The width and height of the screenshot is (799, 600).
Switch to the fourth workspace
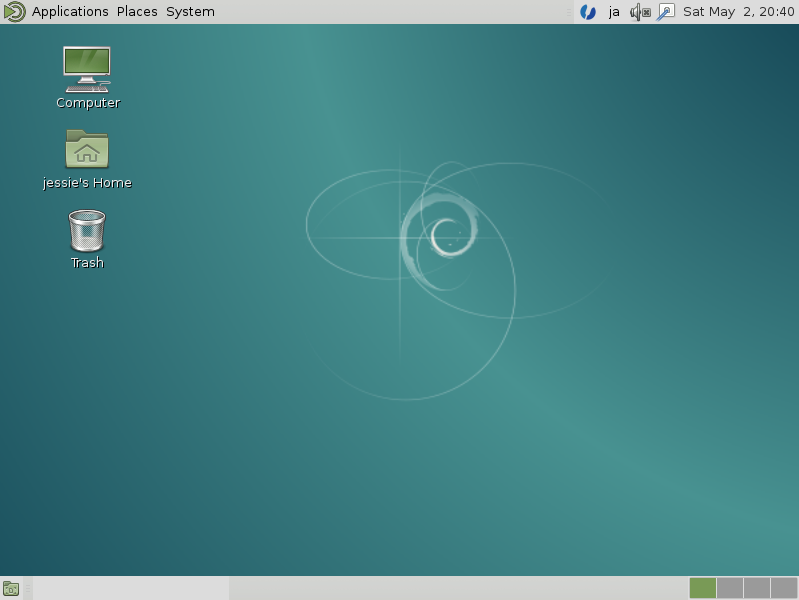(784, 588)
